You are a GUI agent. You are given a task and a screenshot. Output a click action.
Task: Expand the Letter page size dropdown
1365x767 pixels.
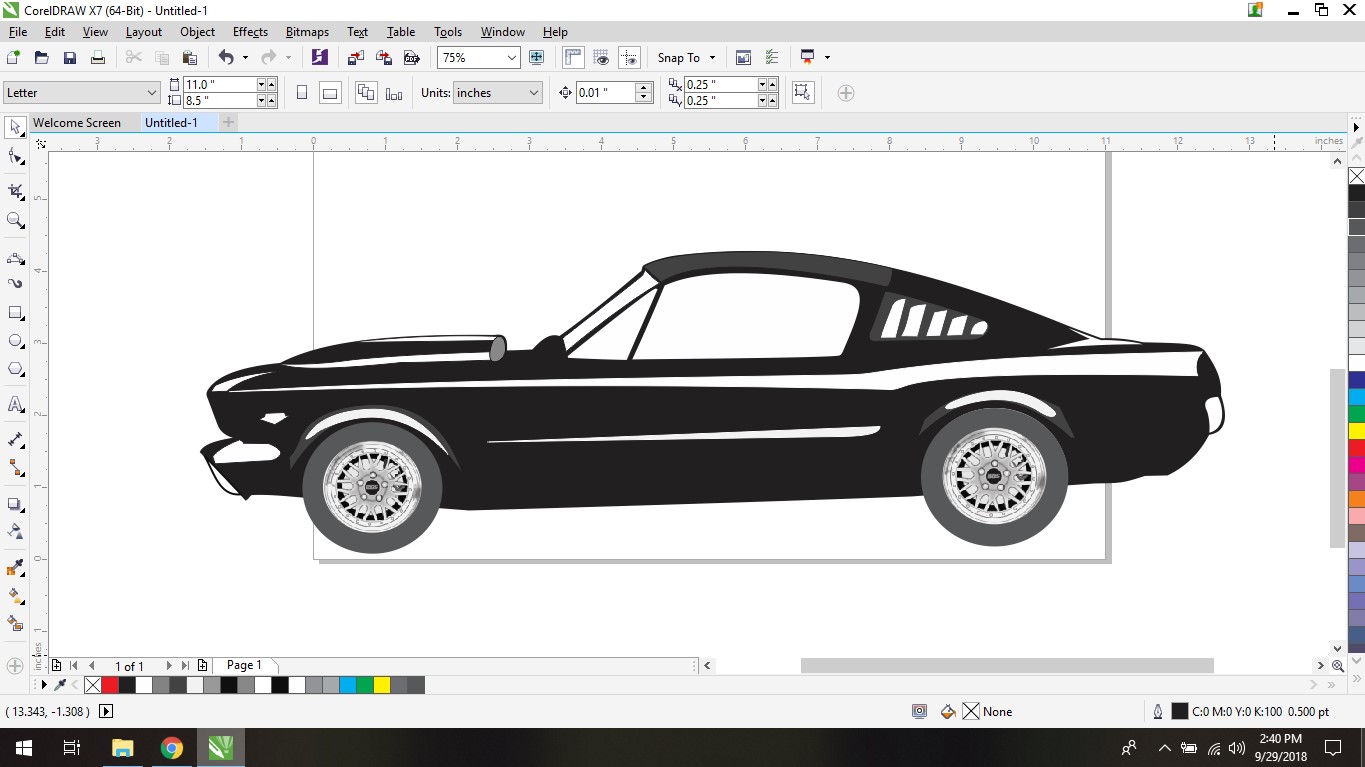pos(152,93)
